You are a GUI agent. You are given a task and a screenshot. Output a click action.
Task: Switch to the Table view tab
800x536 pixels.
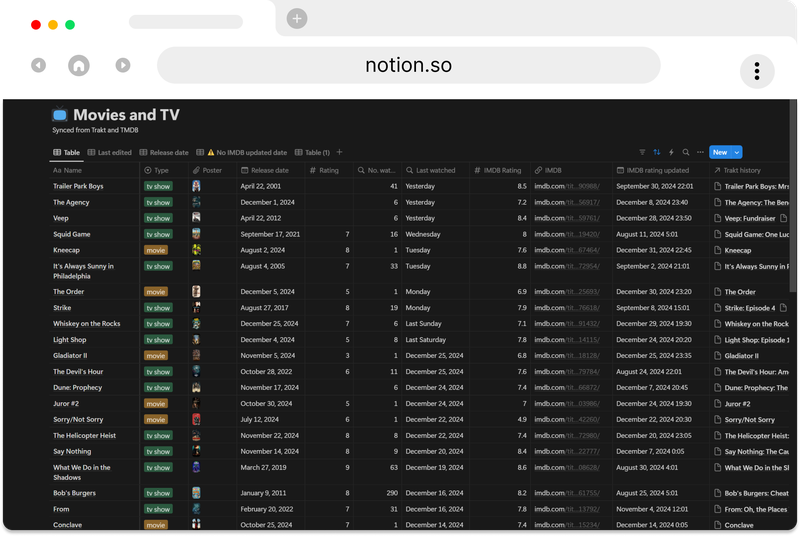pyautogui.click(x=67, y=152)
